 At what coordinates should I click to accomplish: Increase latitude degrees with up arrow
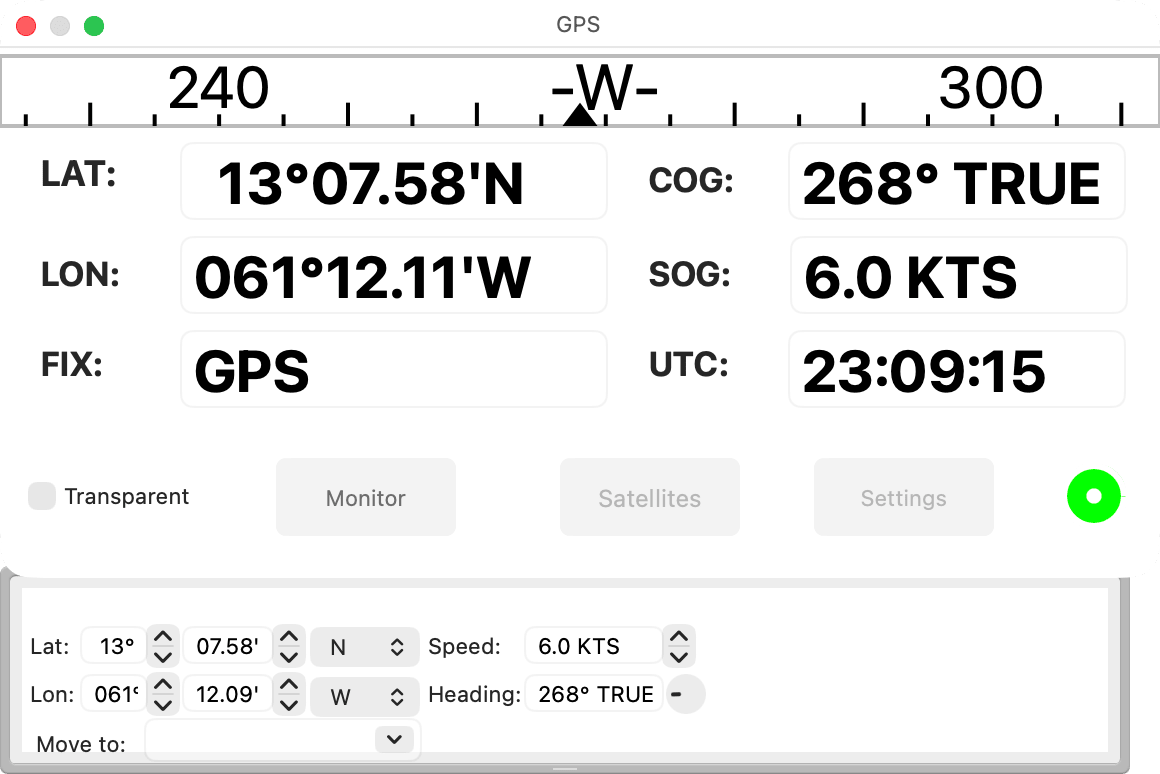(x=163, y=636)
